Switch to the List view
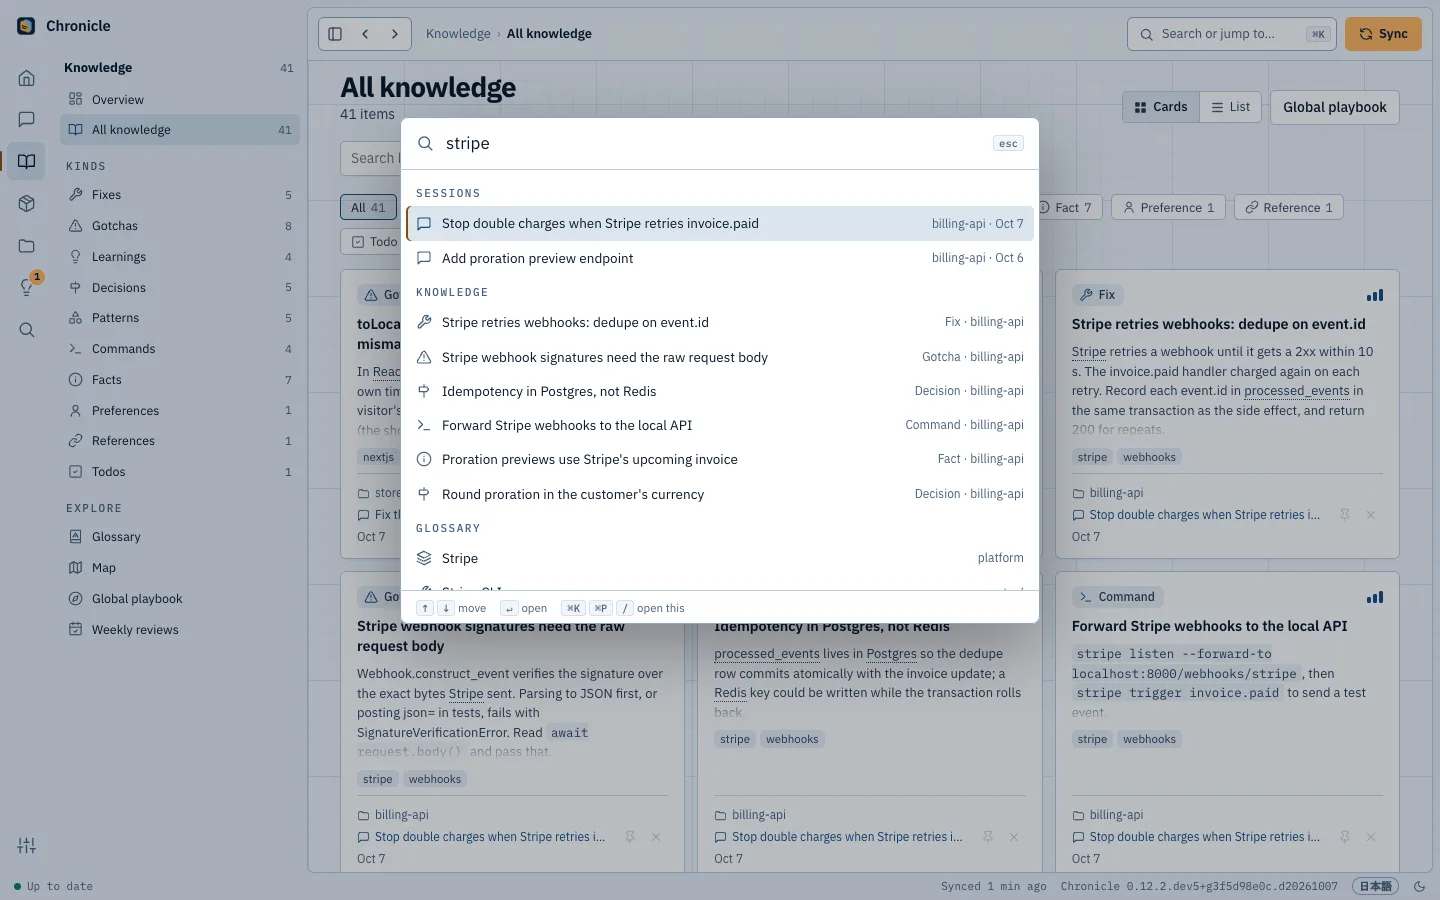The image size is (1440, 900). (1230, 107)
